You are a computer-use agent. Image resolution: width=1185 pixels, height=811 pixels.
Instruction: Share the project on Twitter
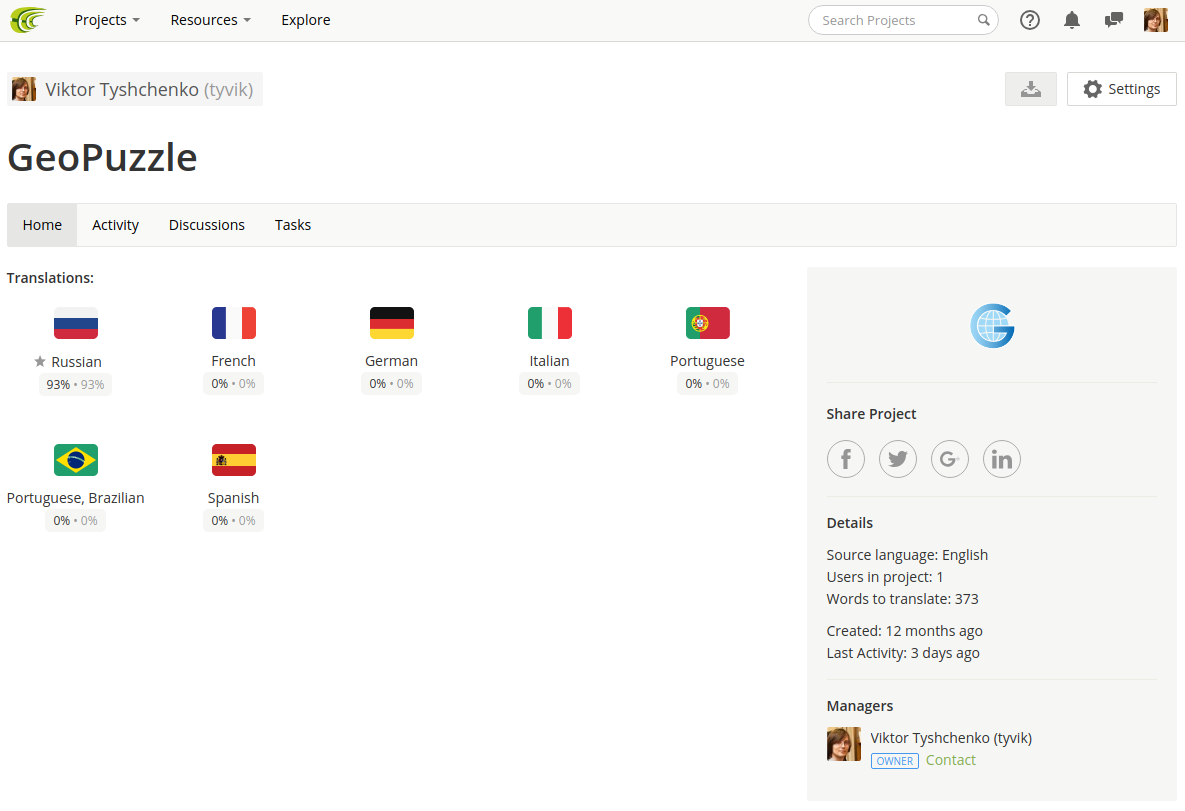click(898, 459)
